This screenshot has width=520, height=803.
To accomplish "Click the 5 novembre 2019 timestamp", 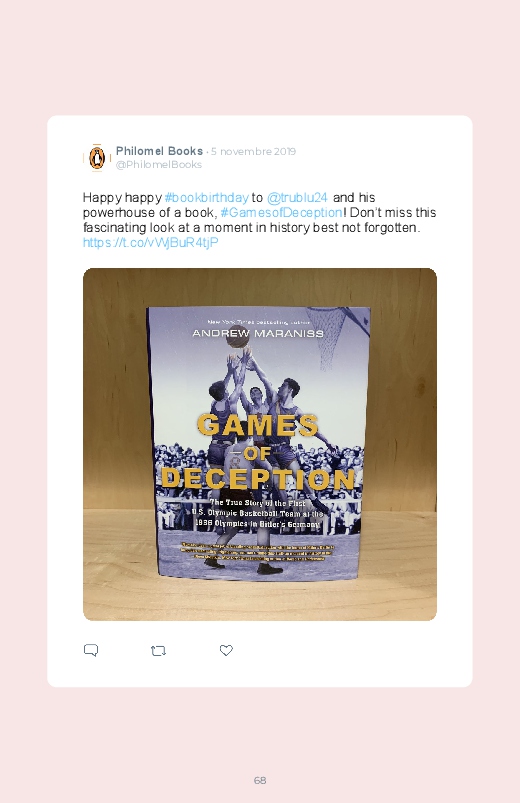I will click(253, 152).
